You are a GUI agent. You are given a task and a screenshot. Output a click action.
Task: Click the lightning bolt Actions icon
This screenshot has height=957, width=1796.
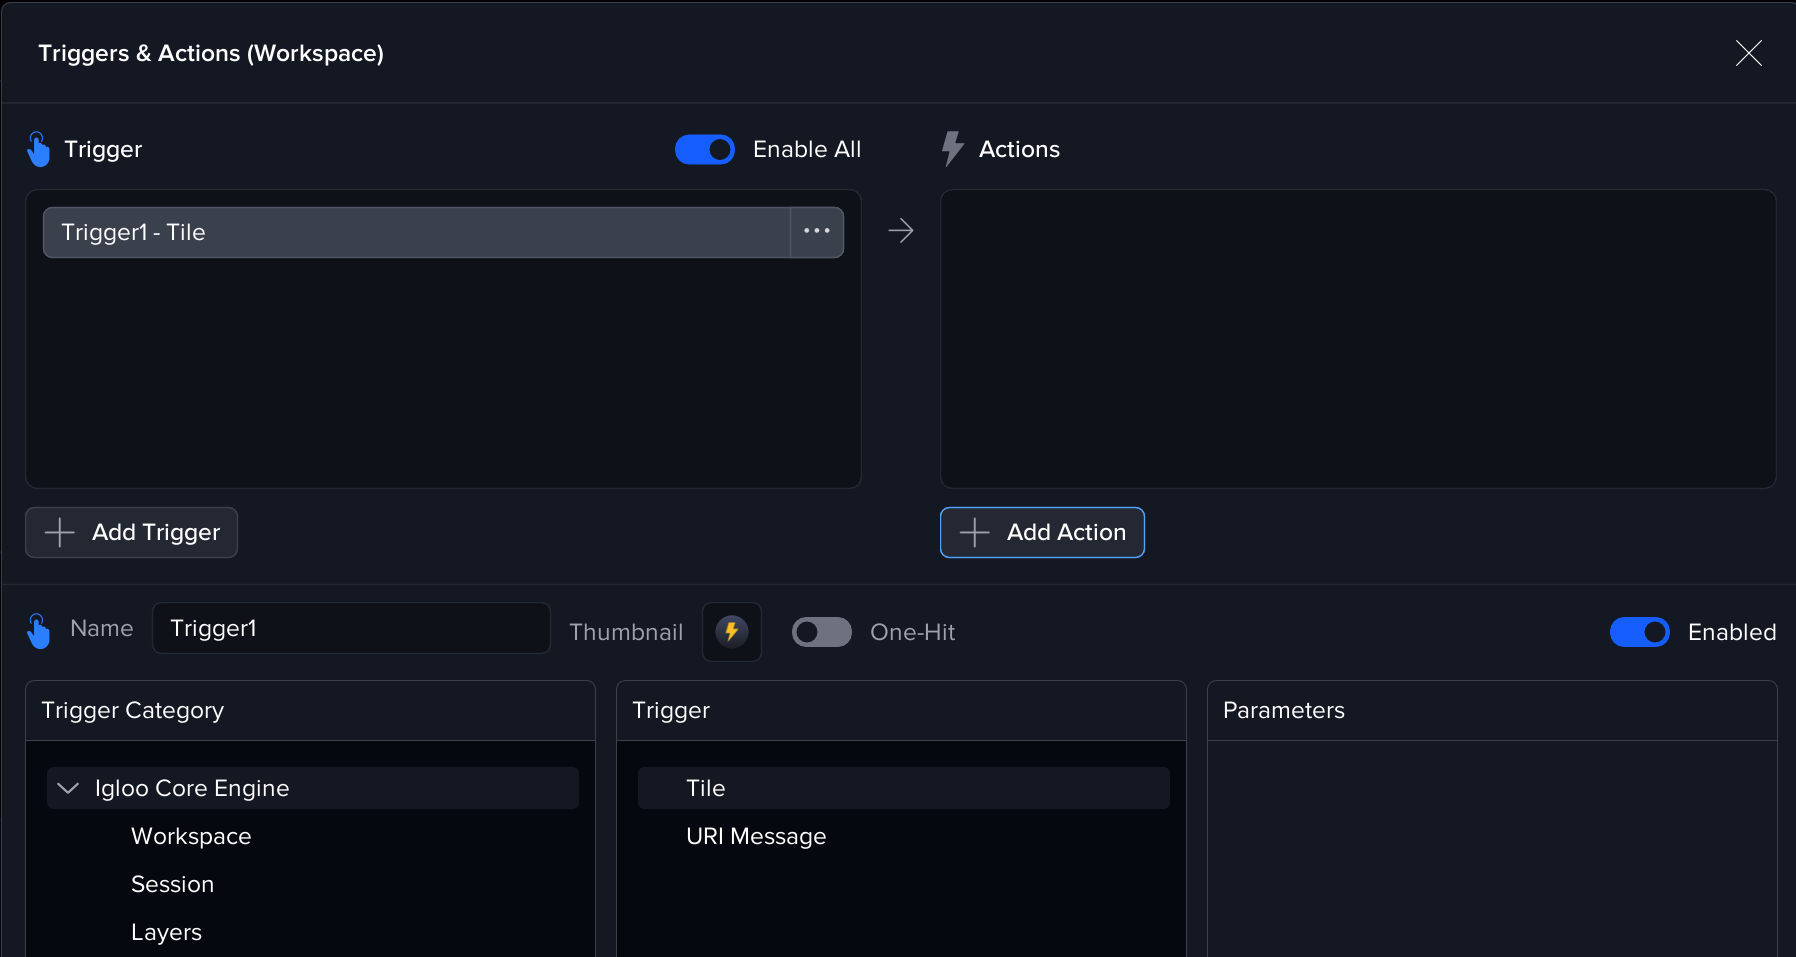[952, 149]
